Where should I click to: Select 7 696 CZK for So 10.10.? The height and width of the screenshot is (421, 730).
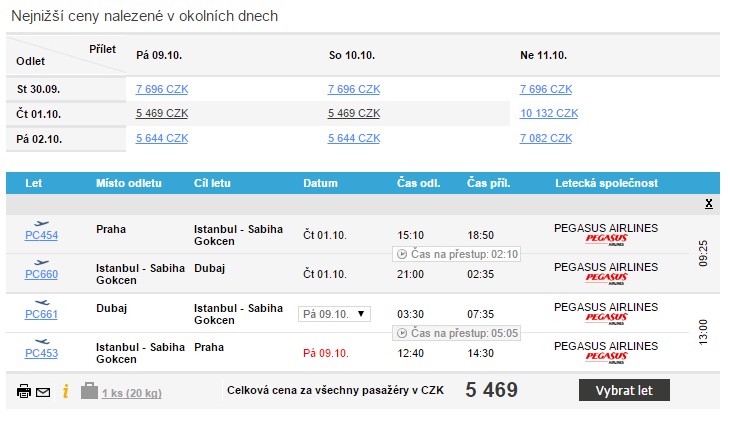click(x=354, y=89)
